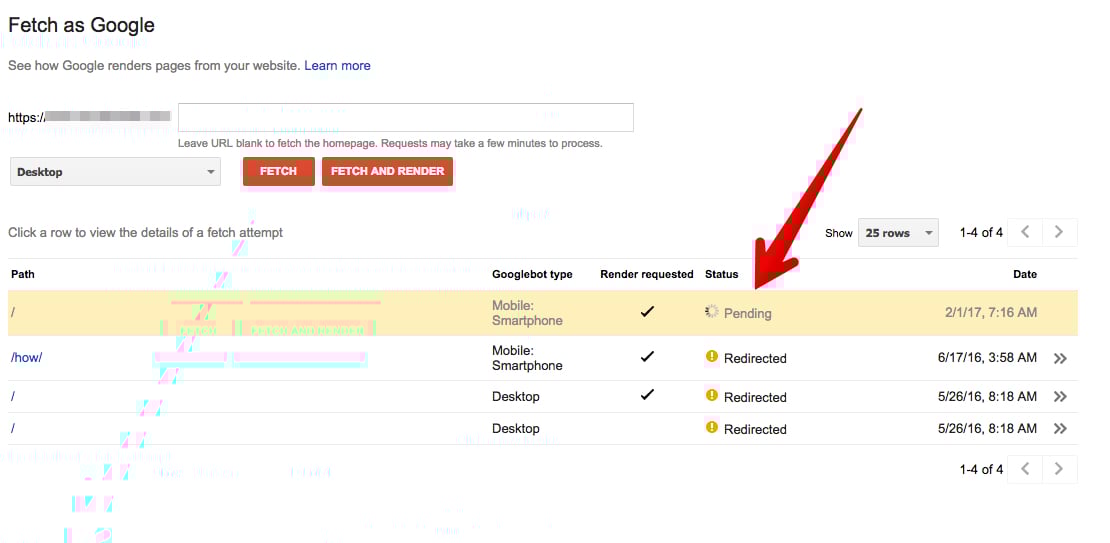Screen dimensions: 1110x543
Task: Open details arrow for /how/ row
Action: [1060, 358]
